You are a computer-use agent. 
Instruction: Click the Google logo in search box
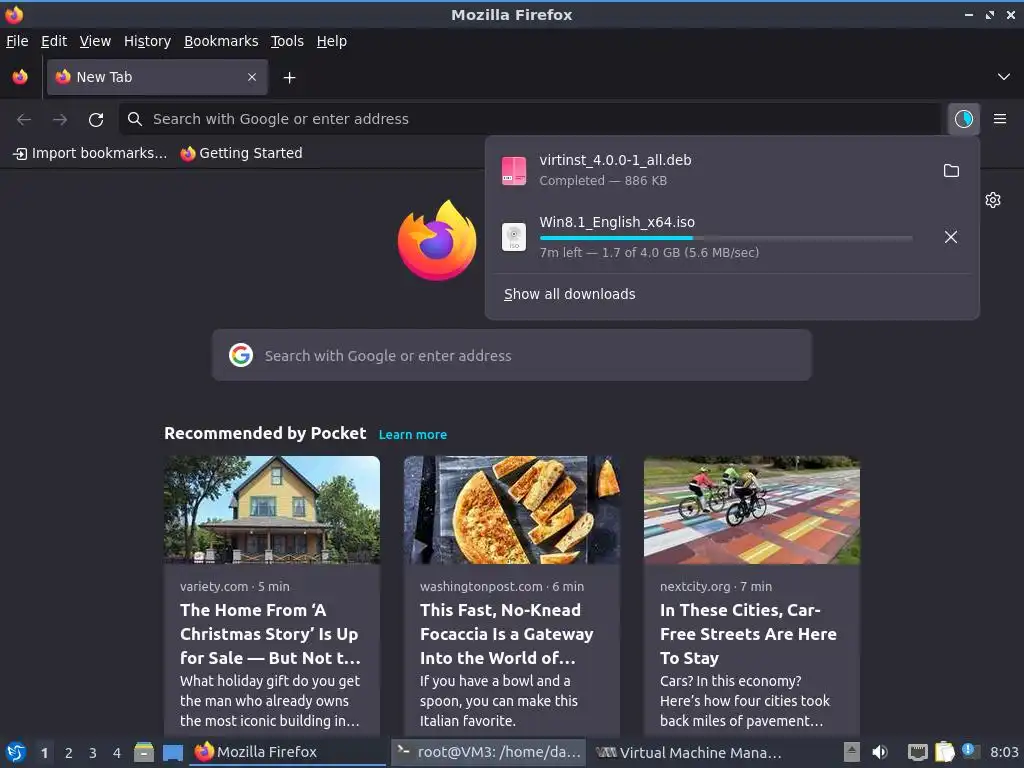241,355
